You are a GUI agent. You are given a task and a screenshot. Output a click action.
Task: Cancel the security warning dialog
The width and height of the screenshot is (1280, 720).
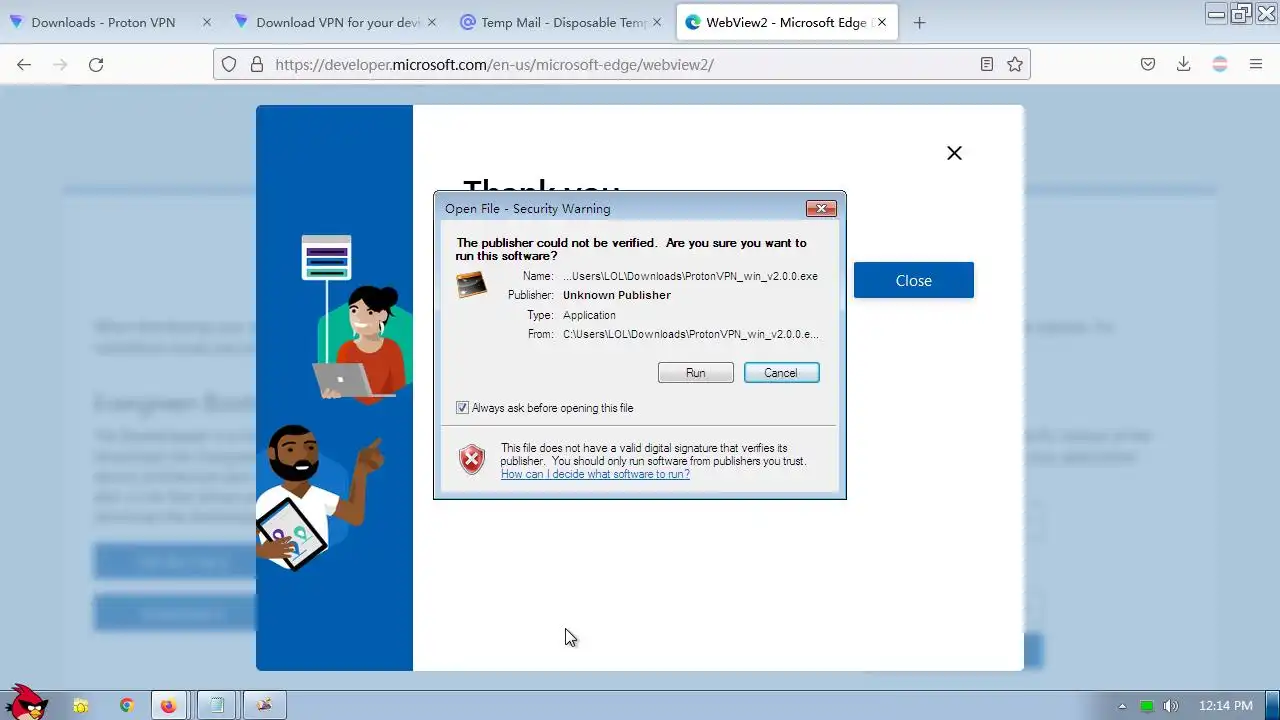pyautogui.click(x=781, y=373)
